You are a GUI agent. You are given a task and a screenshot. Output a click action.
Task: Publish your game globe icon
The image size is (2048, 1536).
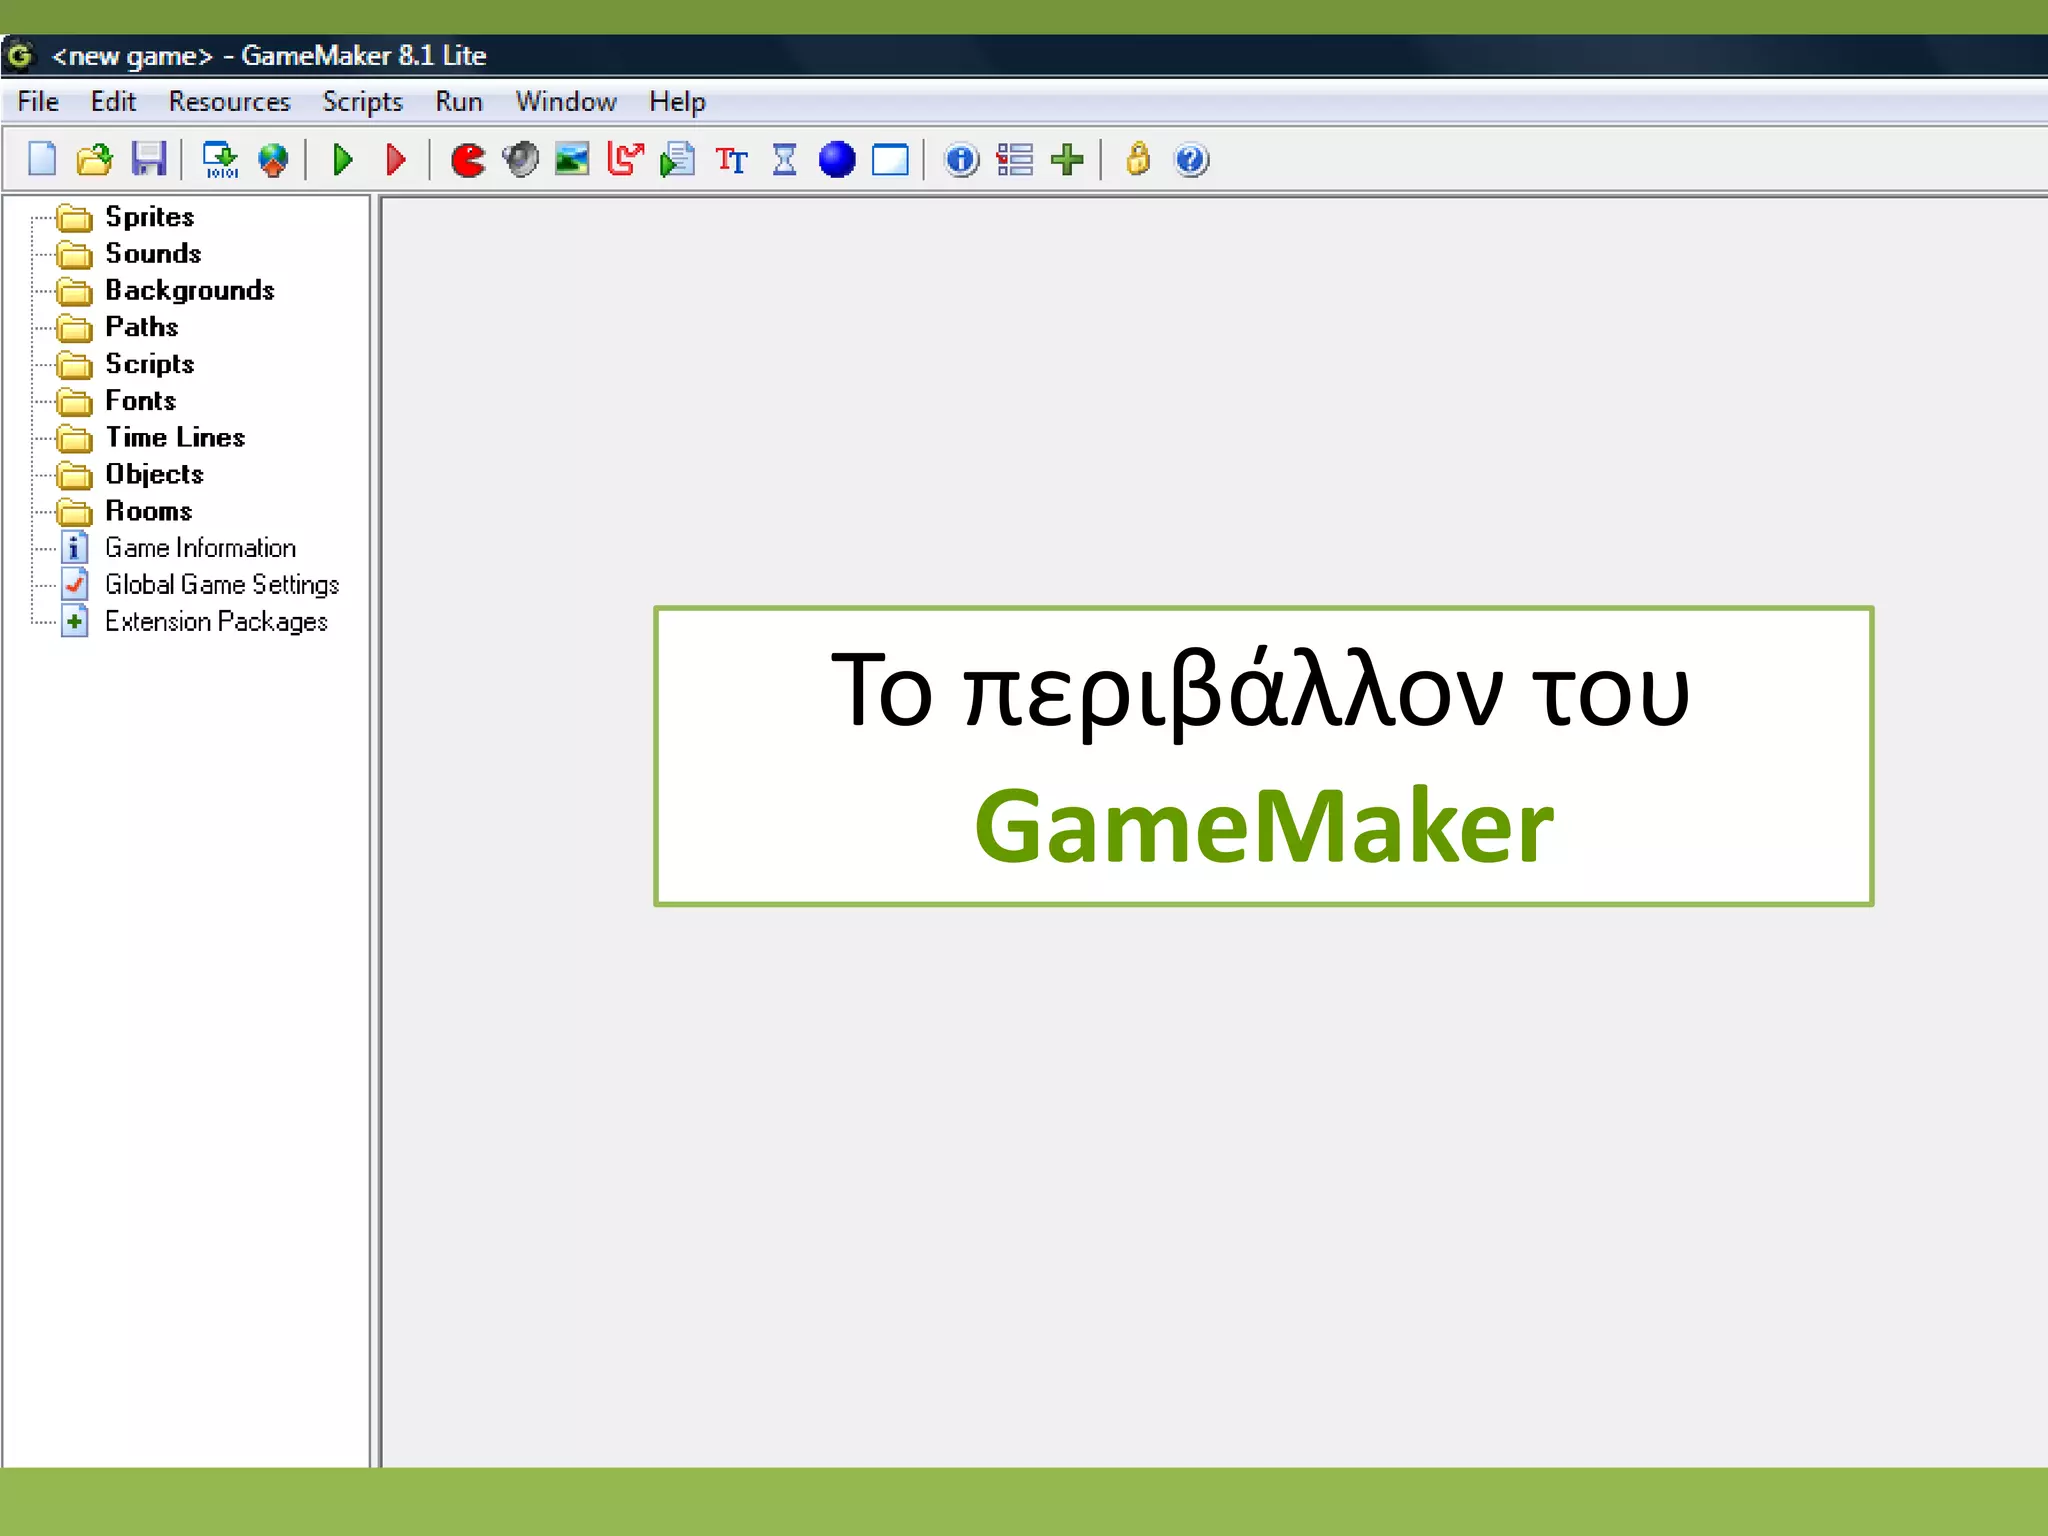click(x=273, y=159)
